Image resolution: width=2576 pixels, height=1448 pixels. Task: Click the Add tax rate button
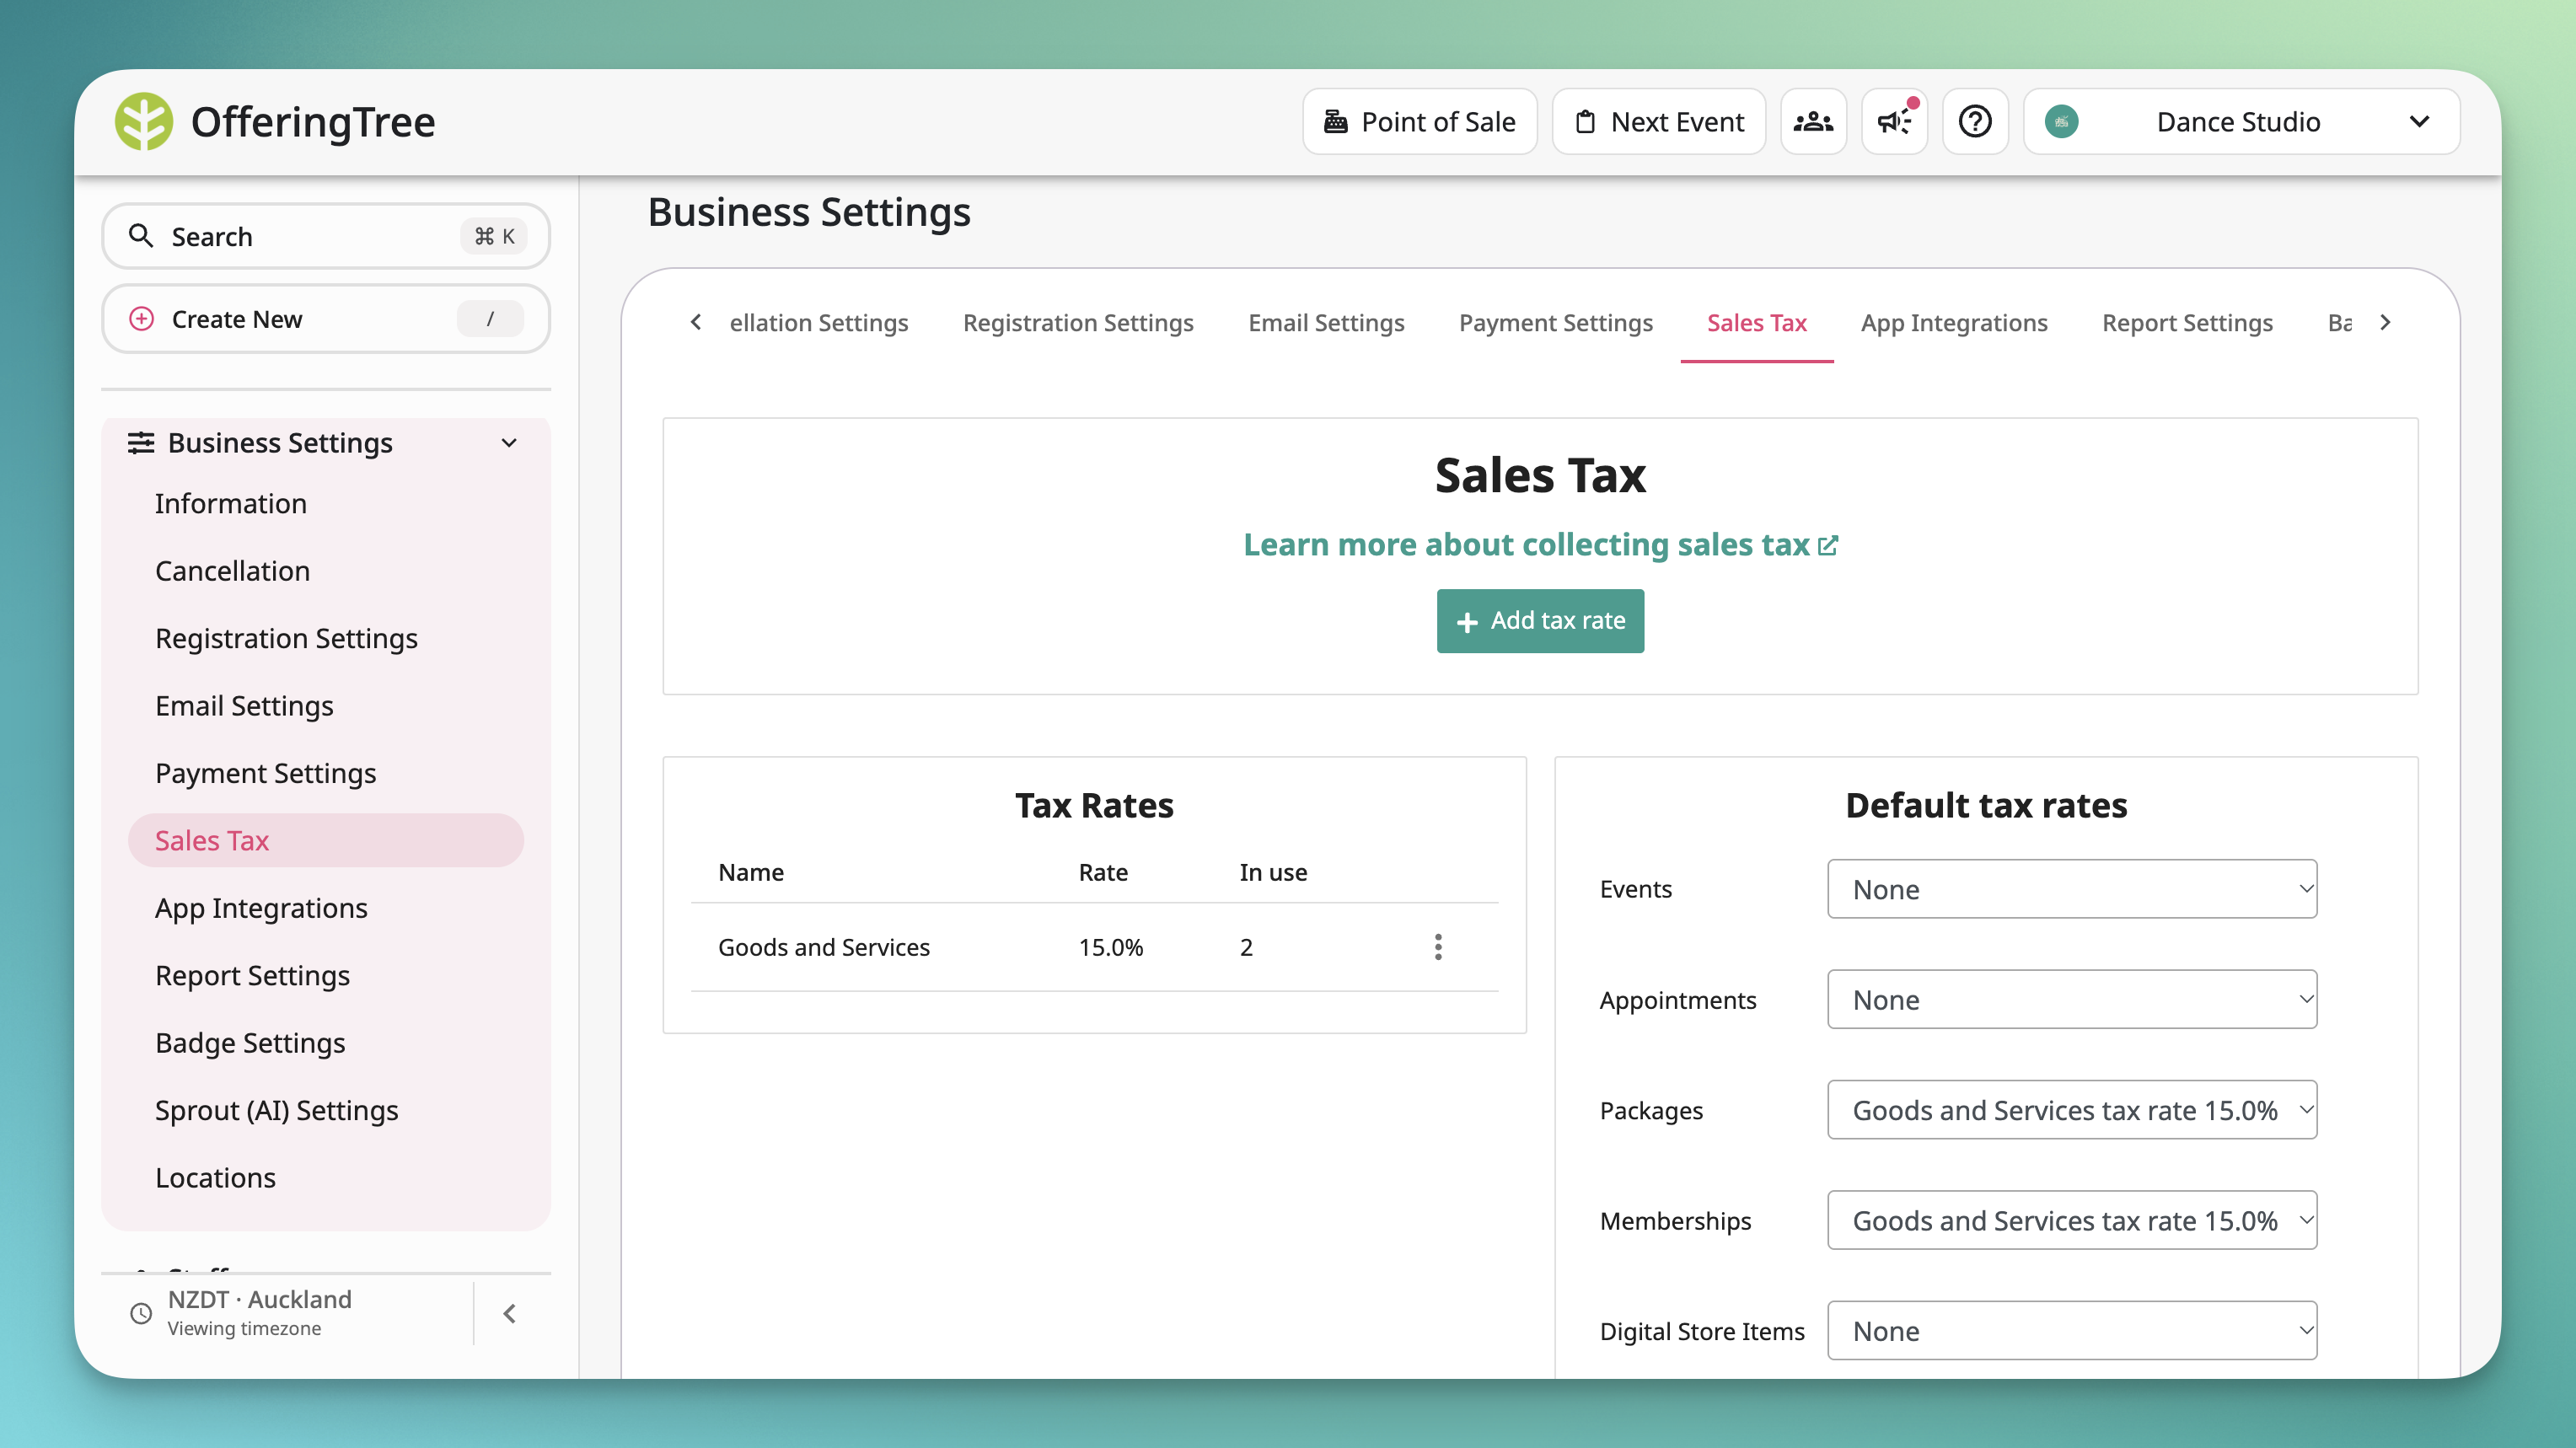[x=1540, y=621]
